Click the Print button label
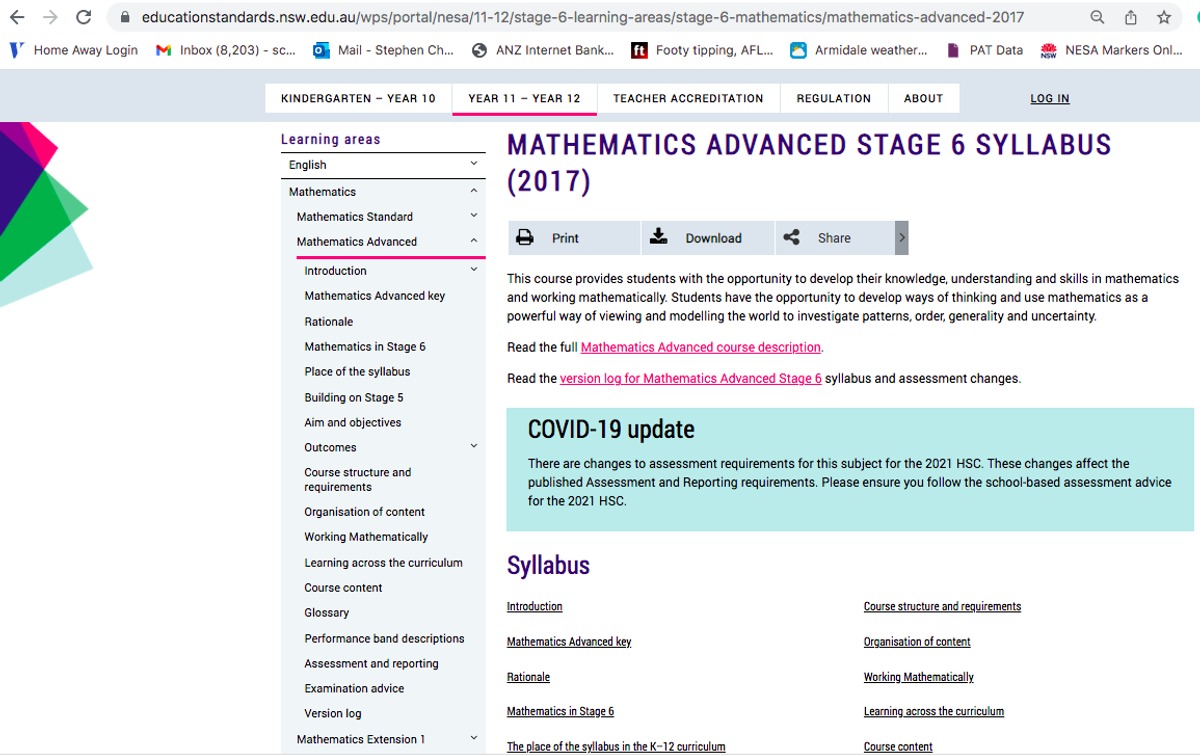The image size is (1200, 755). [x=565, y=238]
